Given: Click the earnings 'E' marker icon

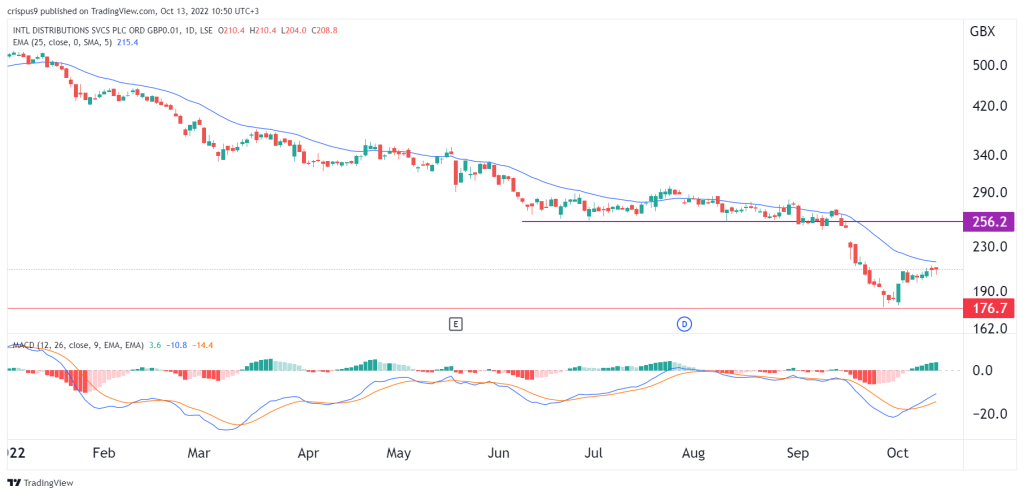Looking at the screenshot, I should click(456, 323).
